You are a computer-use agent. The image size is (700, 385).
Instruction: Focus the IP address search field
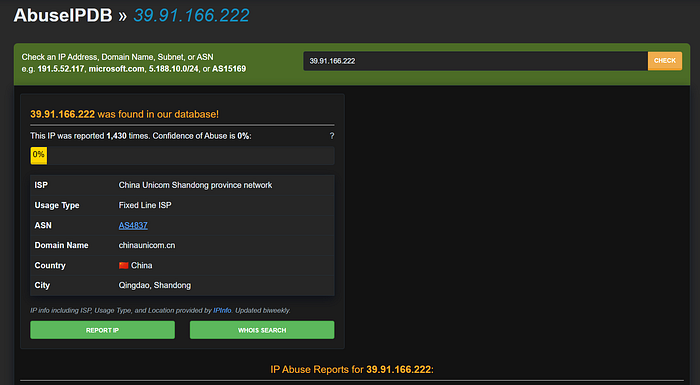(475, 61)
